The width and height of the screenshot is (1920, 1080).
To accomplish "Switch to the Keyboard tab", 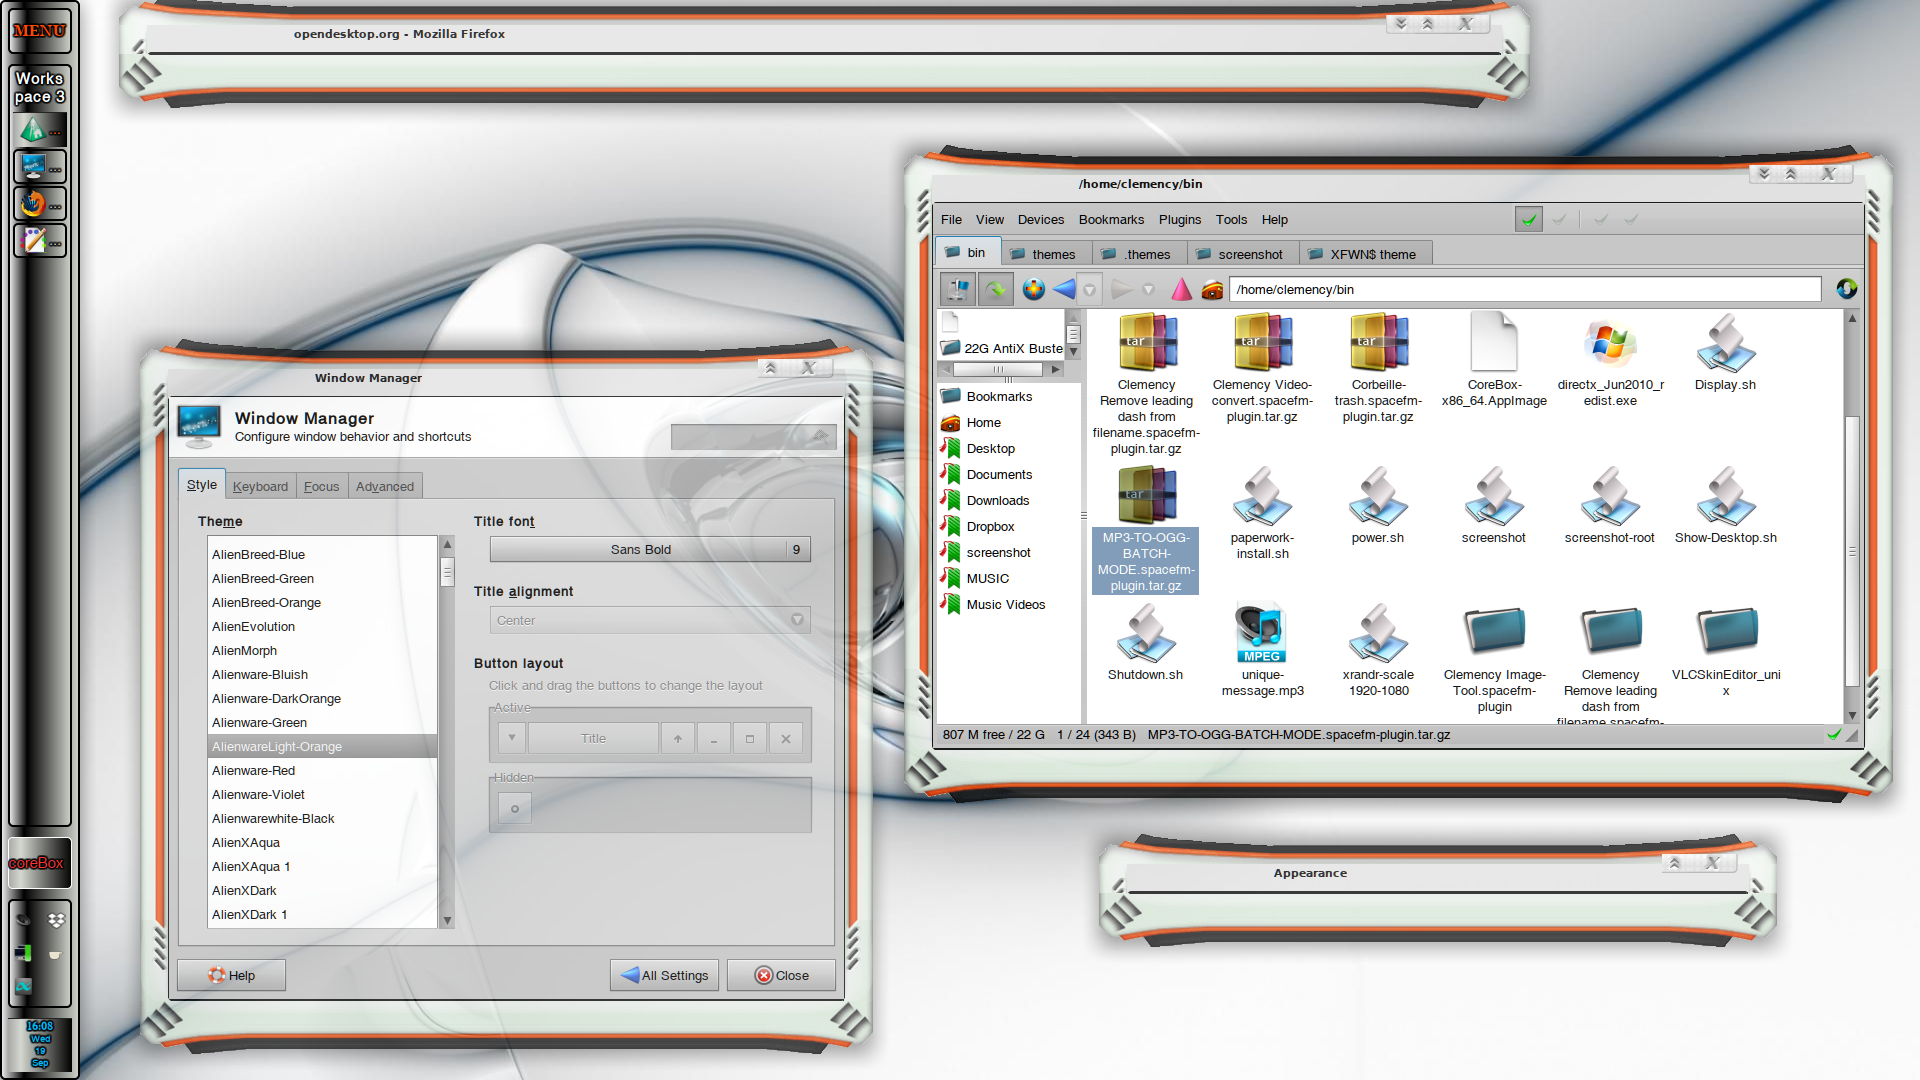I will pyautogui.click(x=260, y=486).
